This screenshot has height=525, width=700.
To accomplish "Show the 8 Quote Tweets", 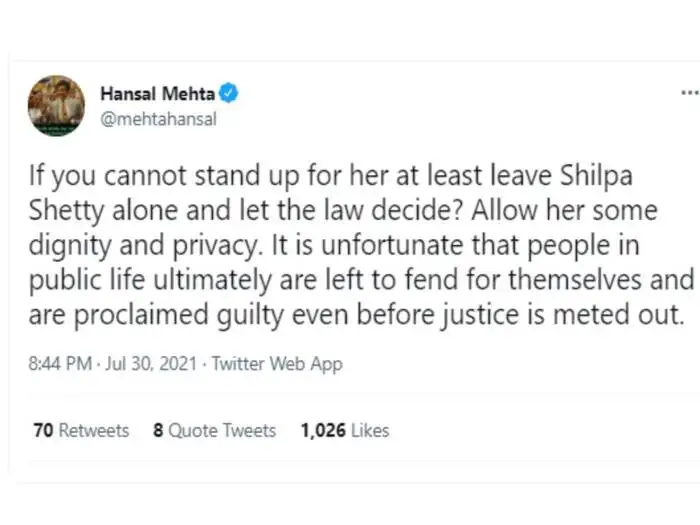I will point(214,431).
